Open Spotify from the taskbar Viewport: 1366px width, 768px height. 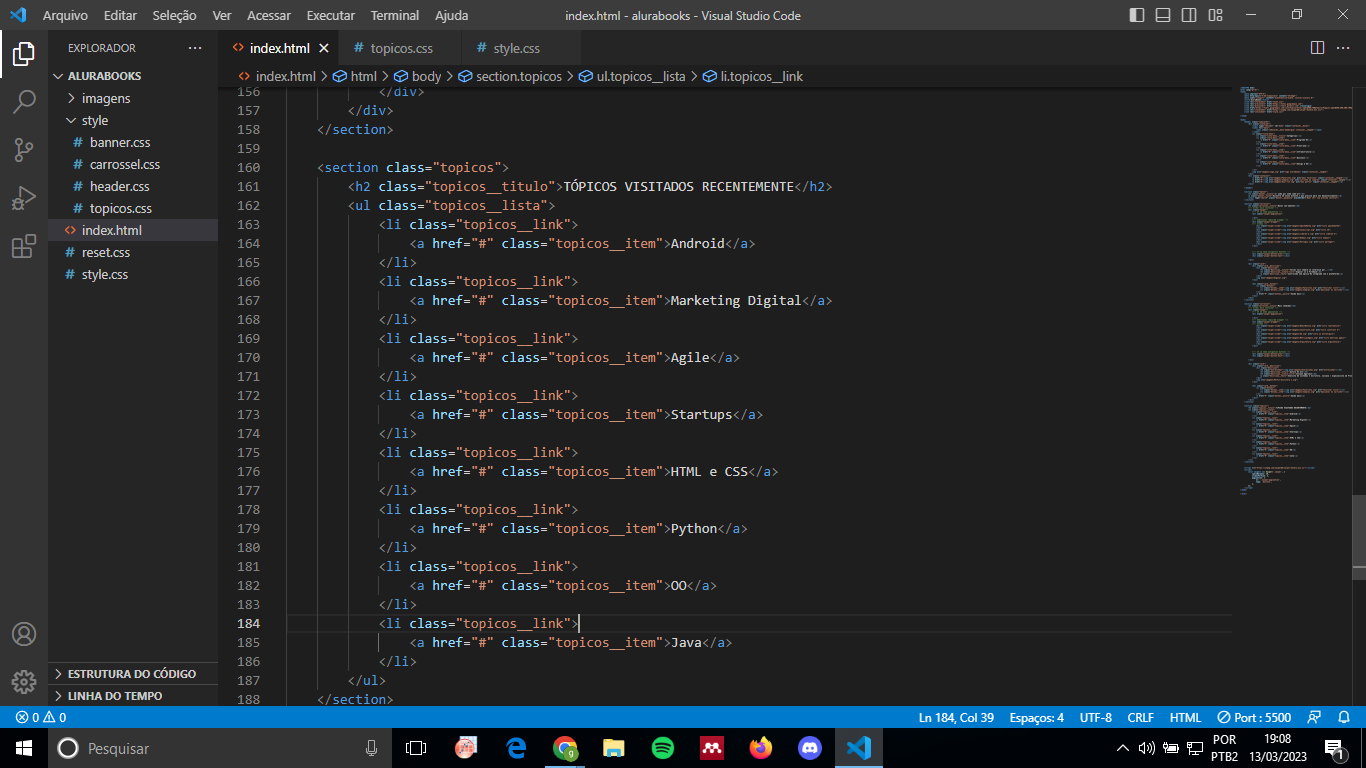tap(663, 748)
